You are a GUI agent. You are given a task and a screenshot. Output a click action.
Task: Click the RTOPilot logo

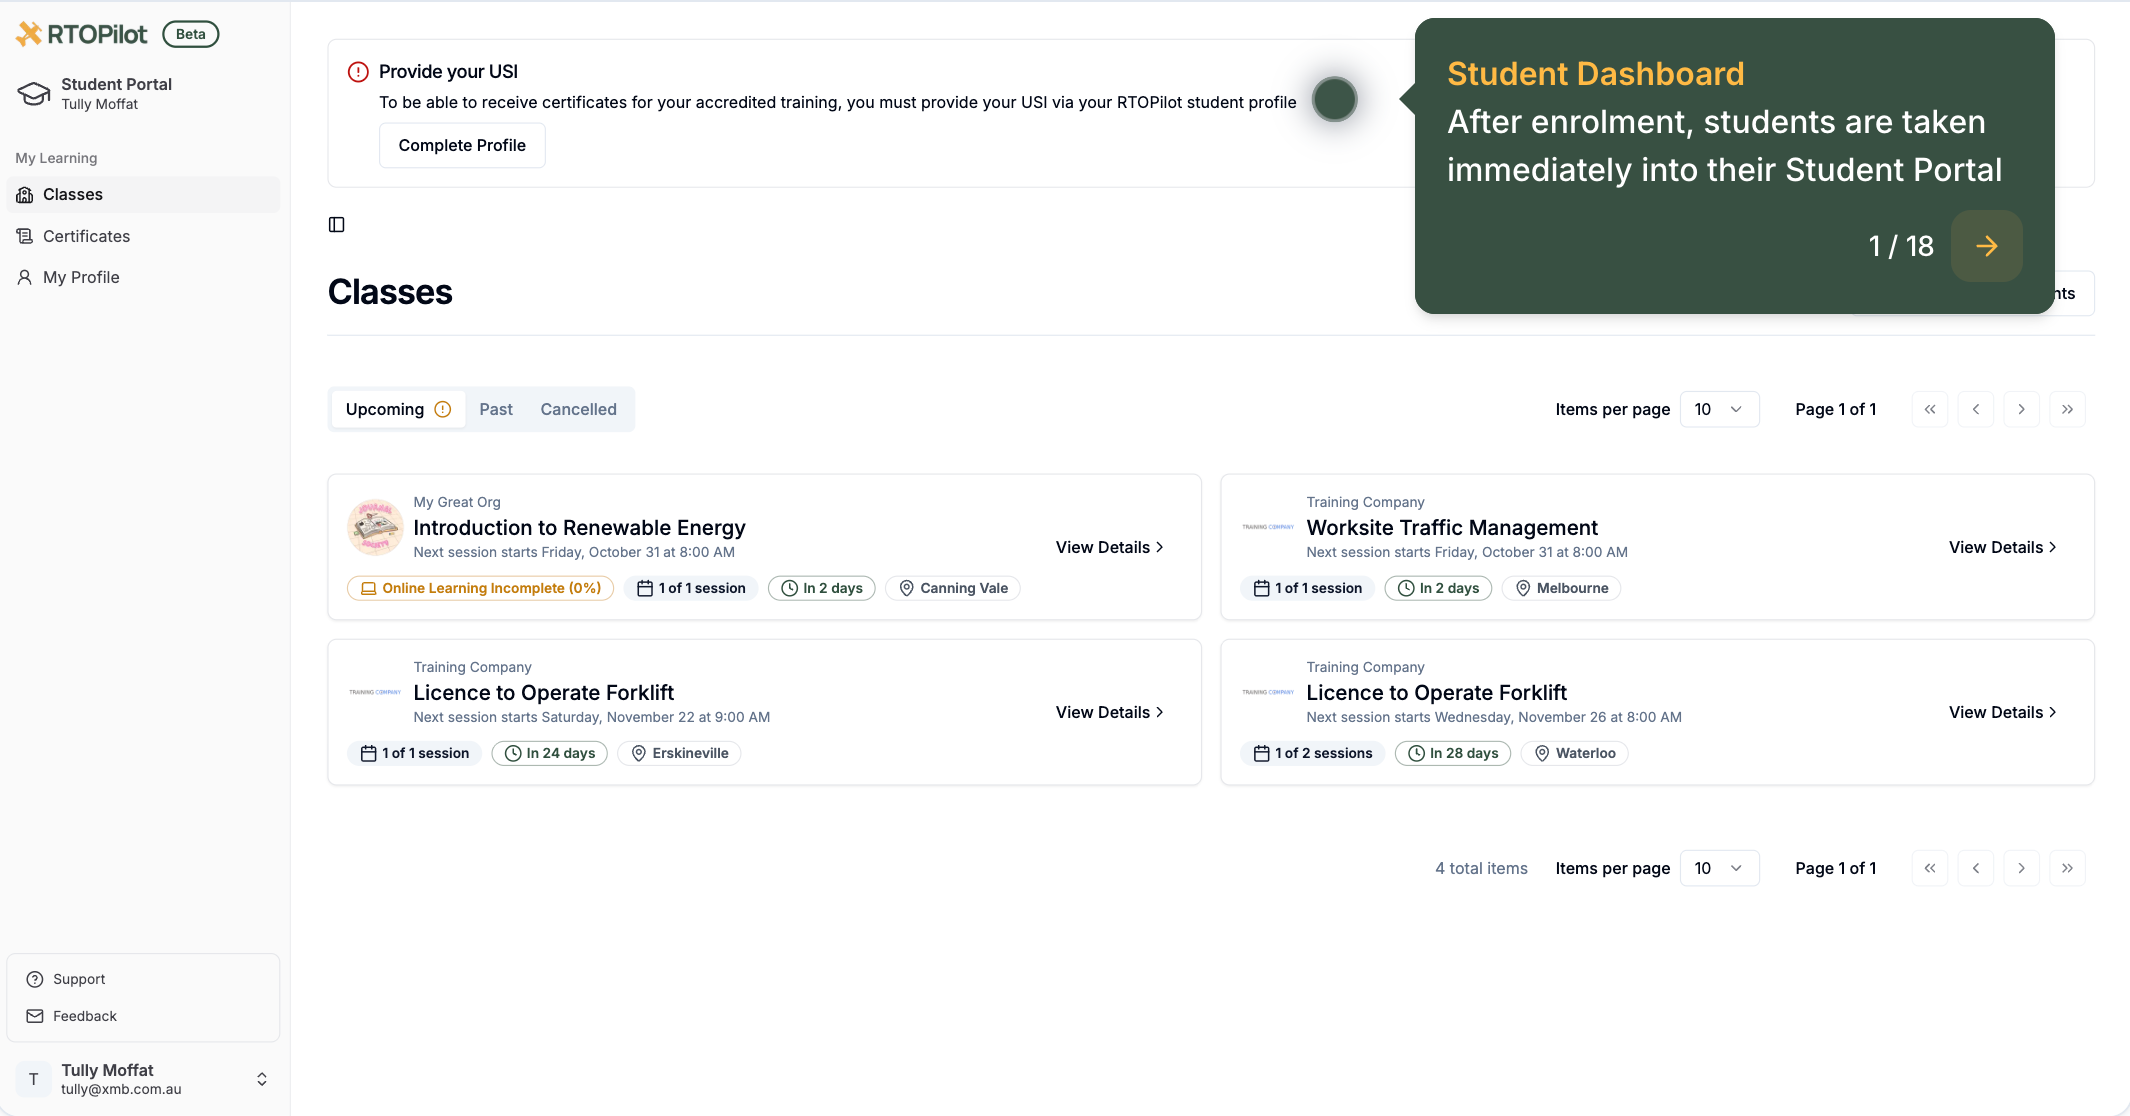[82, 34]
